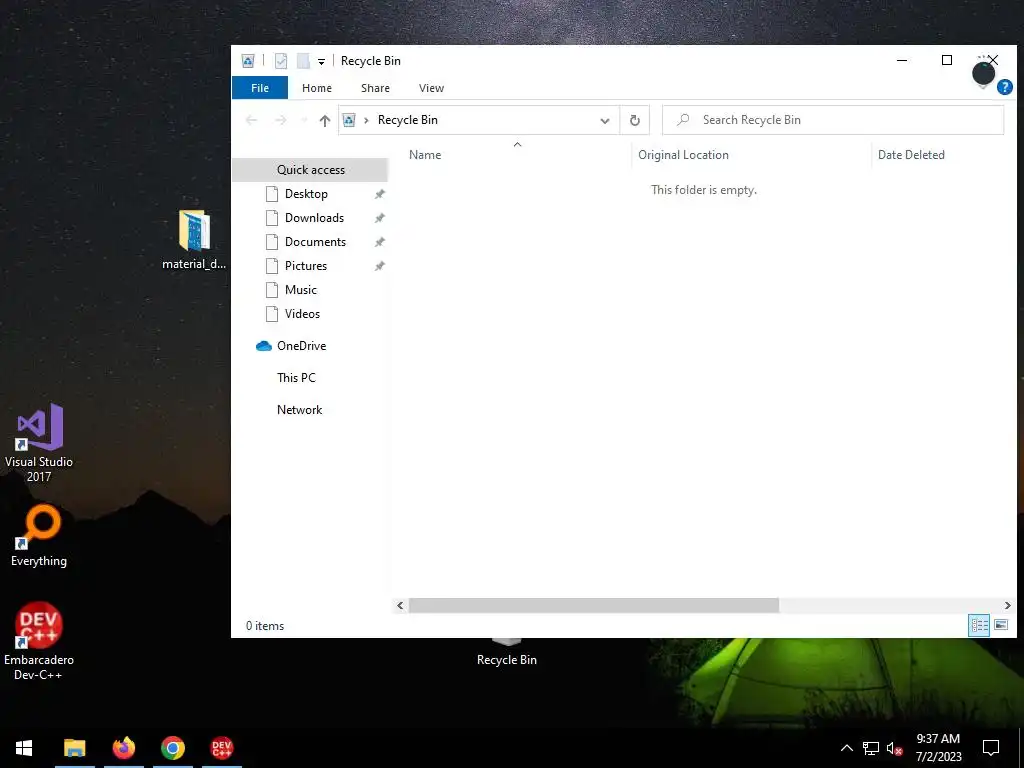Viewport: 1024px width, 768px height.
Task: Open File Explorer from the taskbar
Action: (x=74, y=748)
